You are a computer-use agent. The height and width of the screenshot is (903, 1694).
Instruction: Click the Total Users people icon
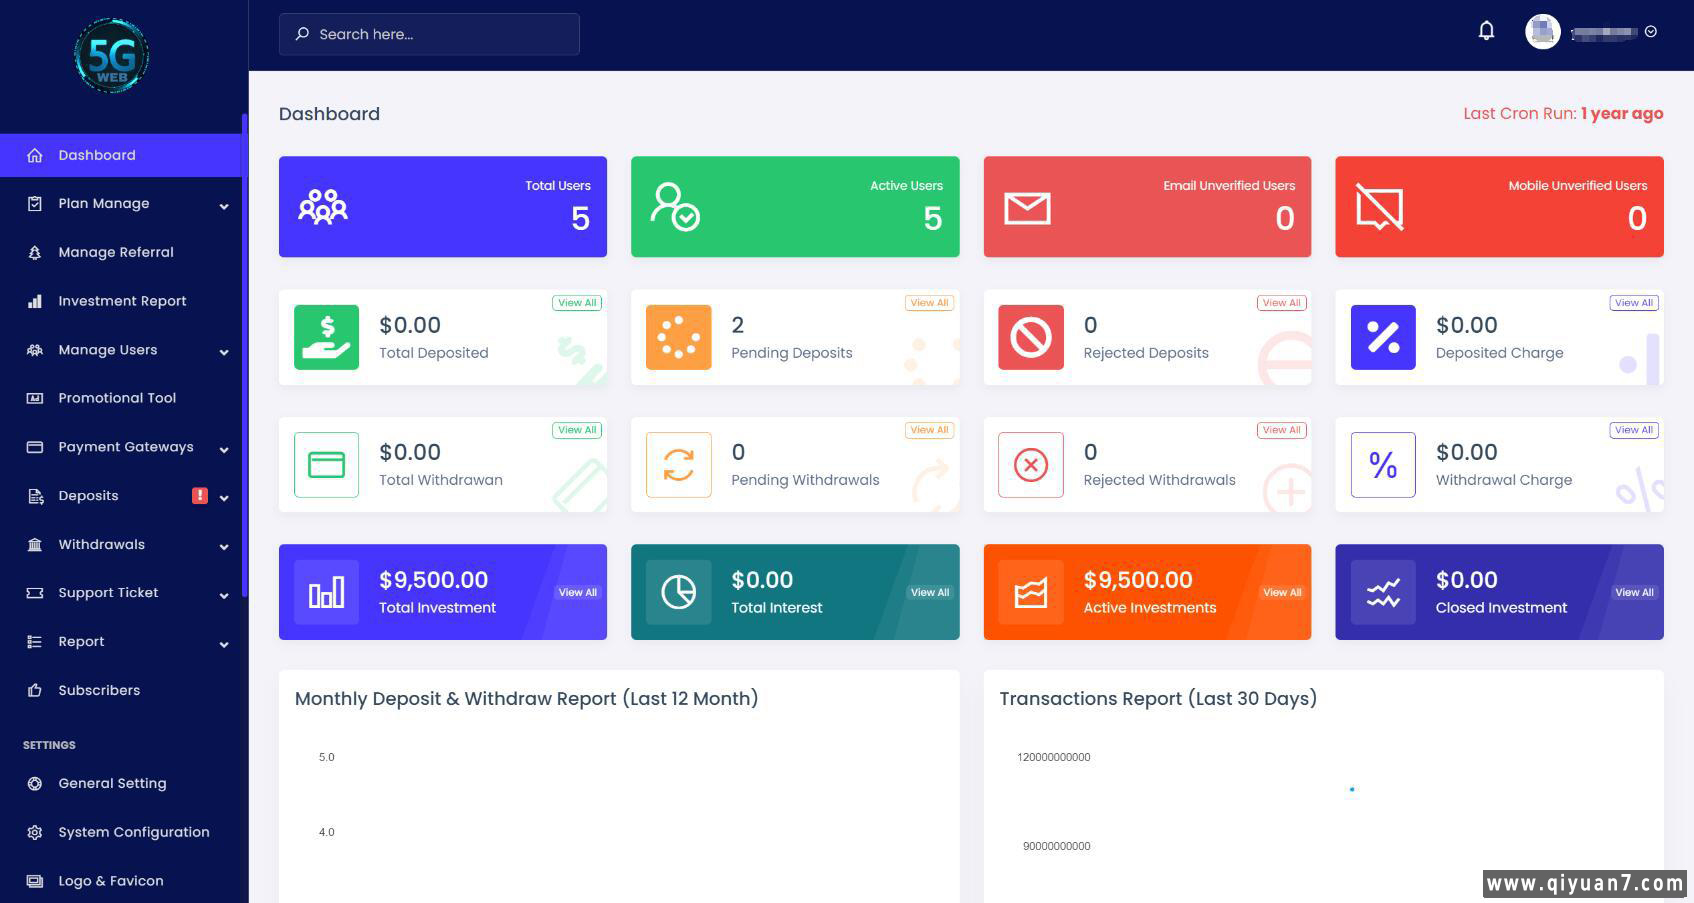coord(323,207)
